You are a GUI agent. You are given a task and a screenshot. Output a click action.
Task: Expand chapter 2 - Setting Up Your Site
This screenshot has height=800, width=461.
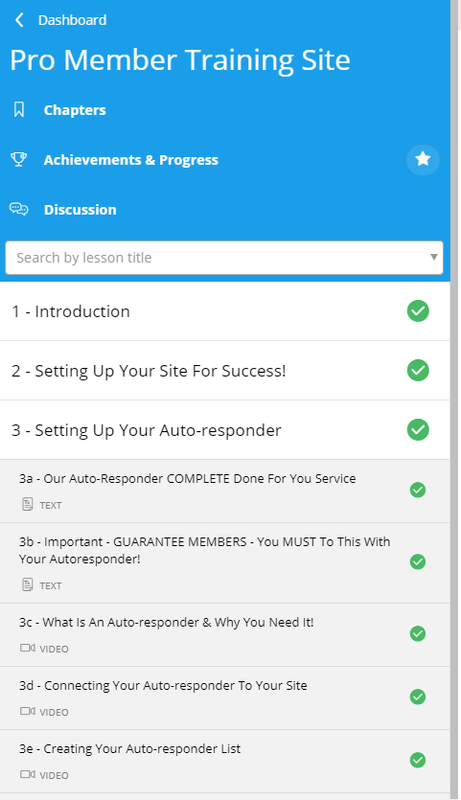[x=224, y=370]
